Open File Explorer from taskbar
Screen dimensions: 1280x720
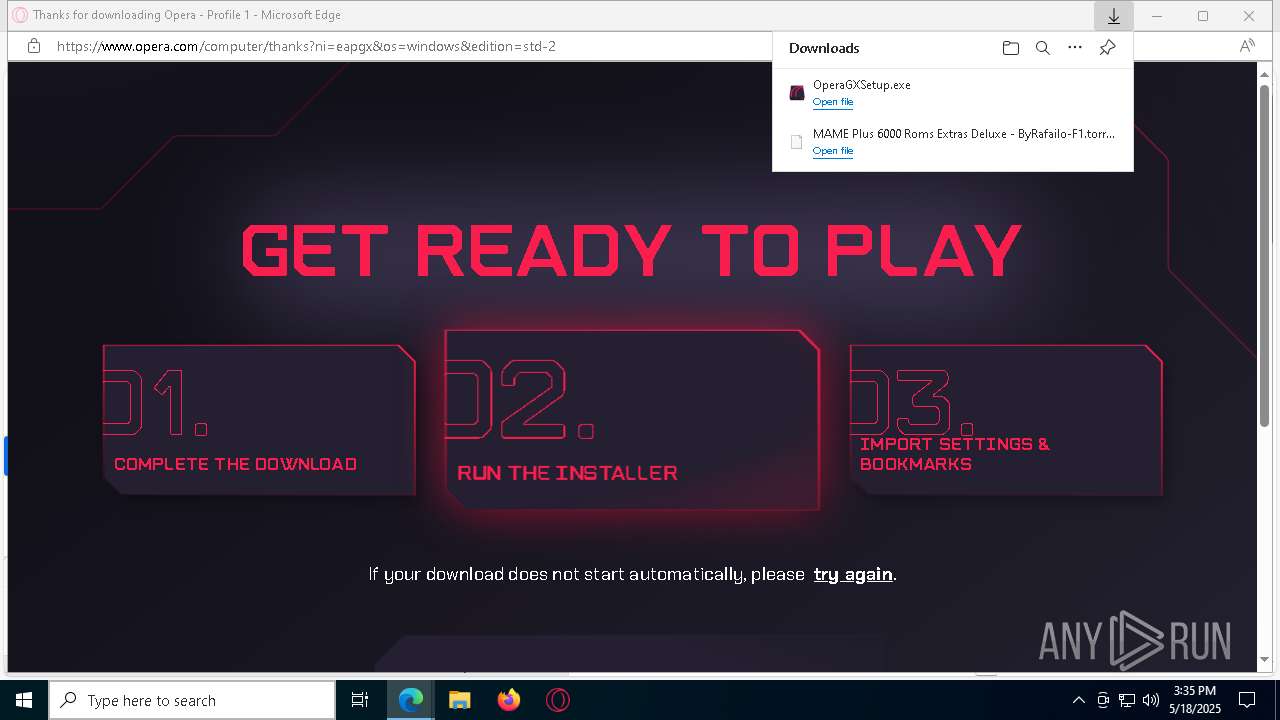click(x=459, y=700)
